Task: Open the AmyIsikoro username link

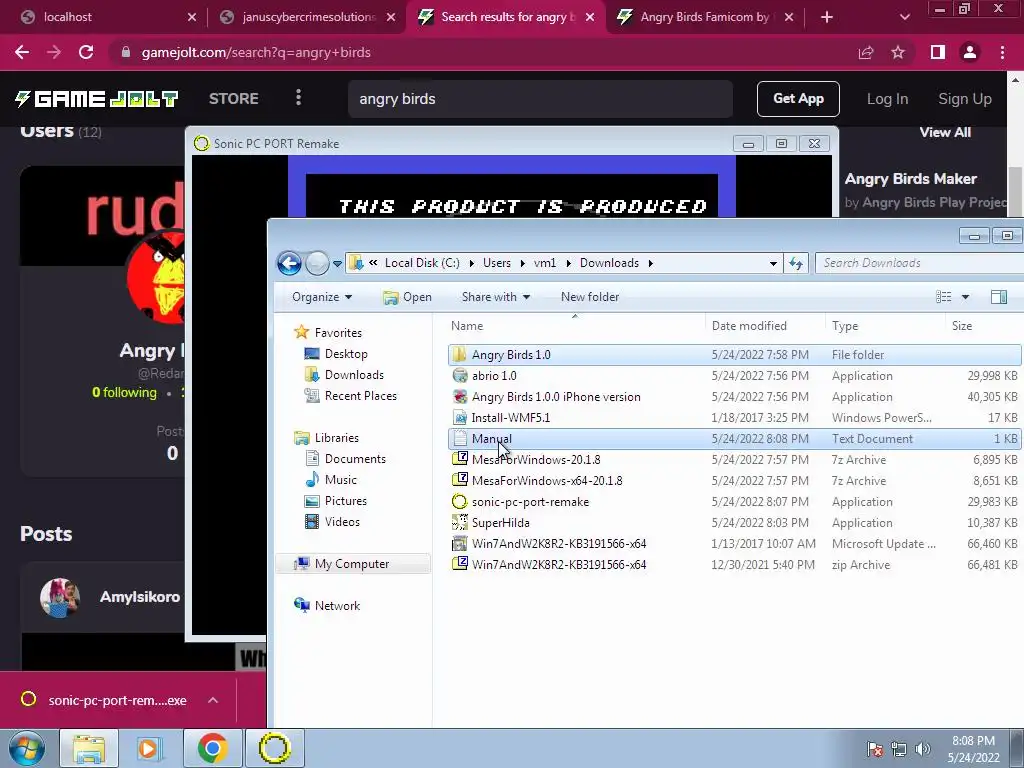Action: (x=140, y=597)
